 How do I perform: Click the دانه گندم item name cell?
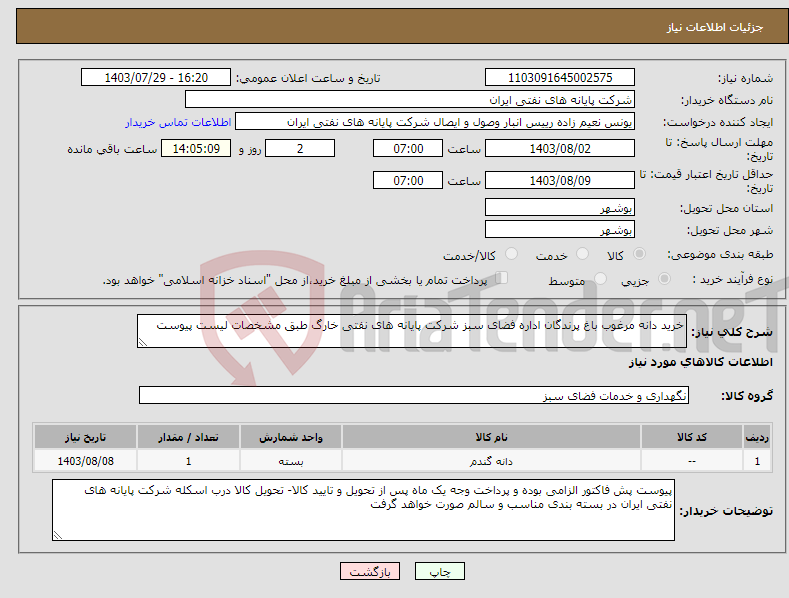(491, 461)
